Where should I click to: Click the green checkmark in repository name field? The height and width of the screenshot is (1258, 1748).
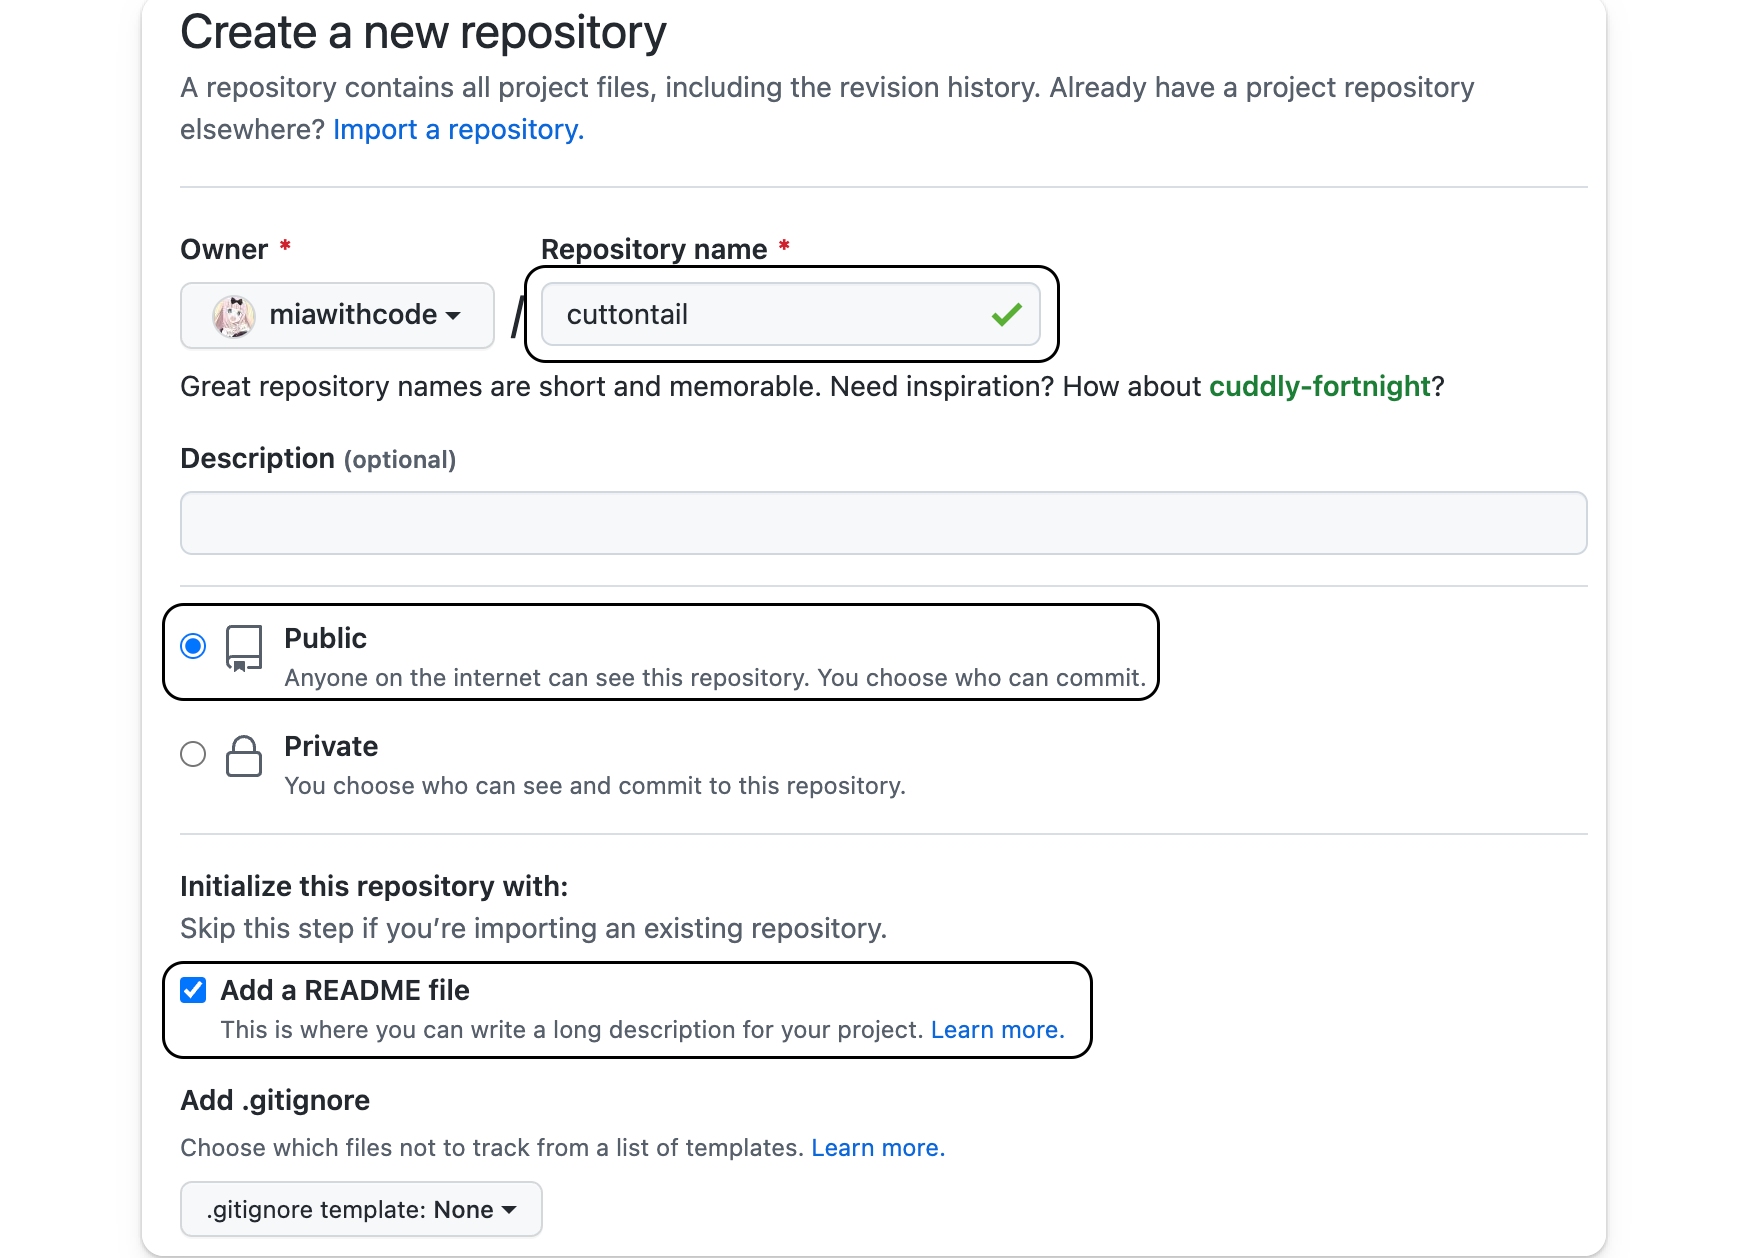coord(1006,315)
